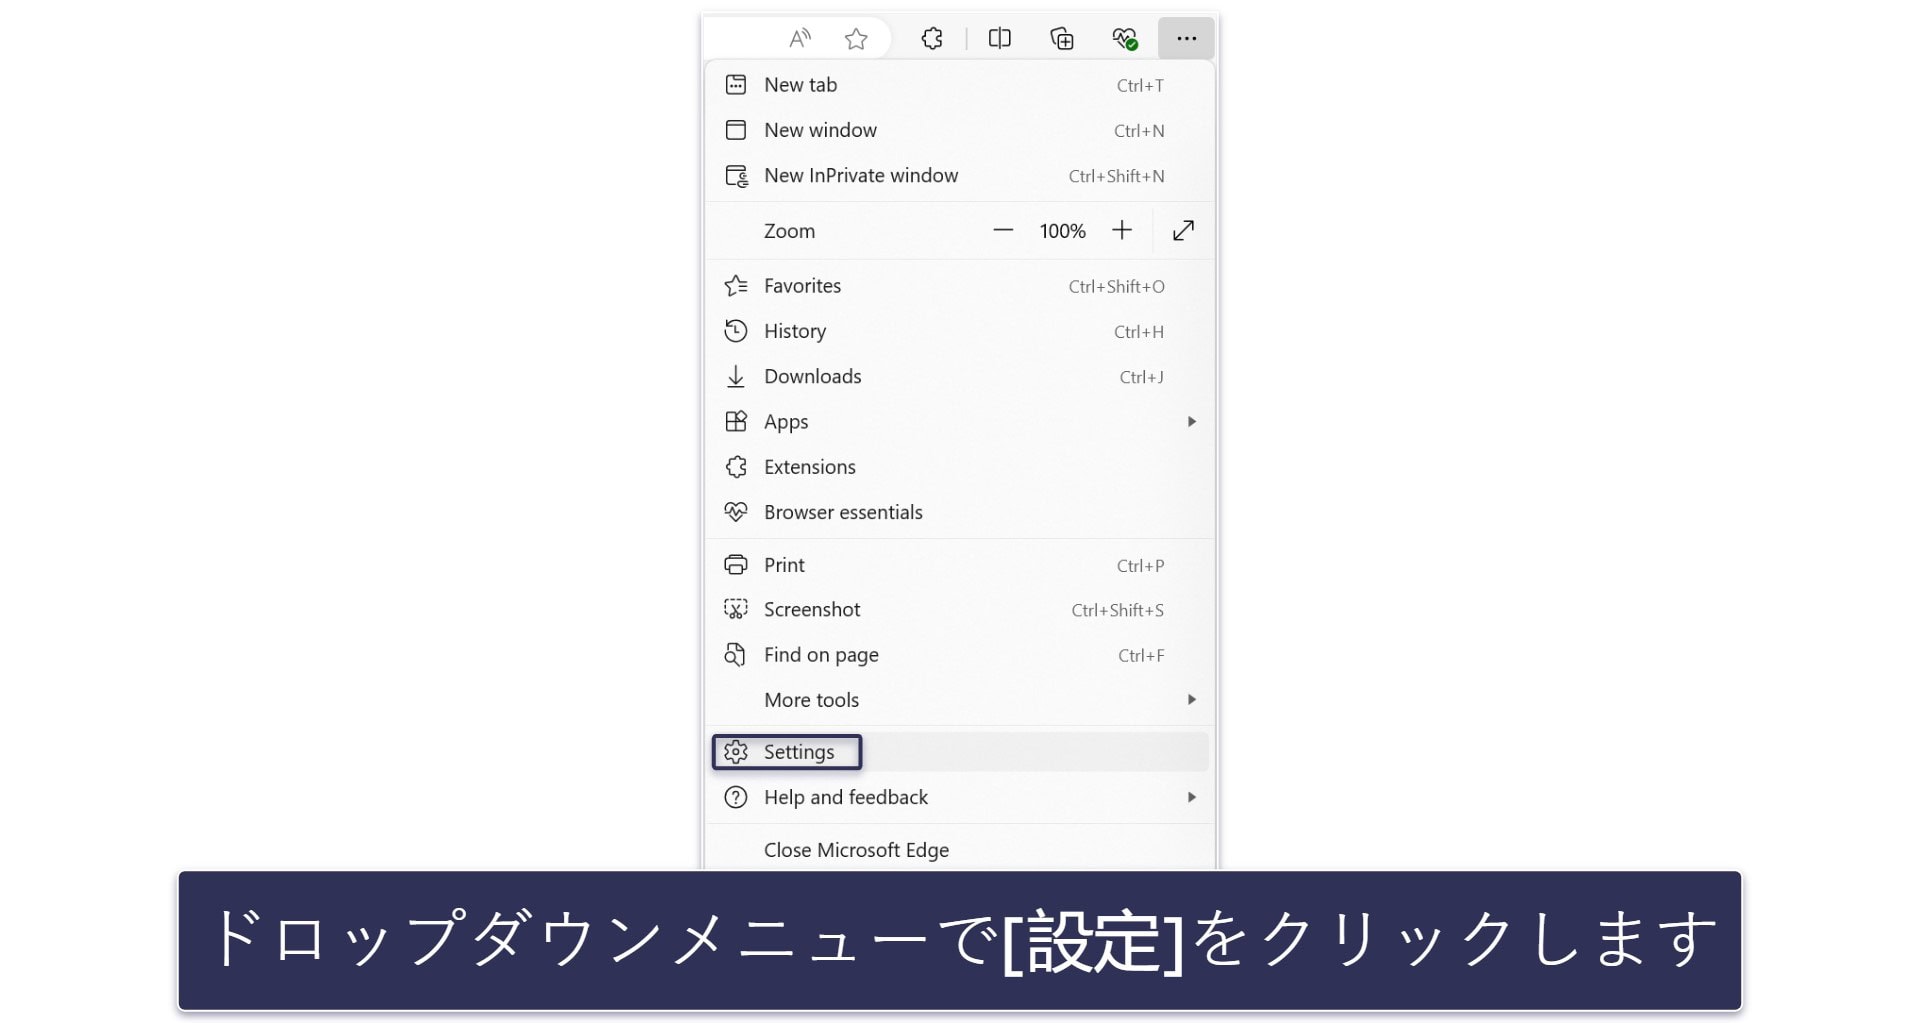The height and width of the screenshot is (1023, 1919).
Task: Click the Ctrl+T shortcut text
Action: [1140, 86]
